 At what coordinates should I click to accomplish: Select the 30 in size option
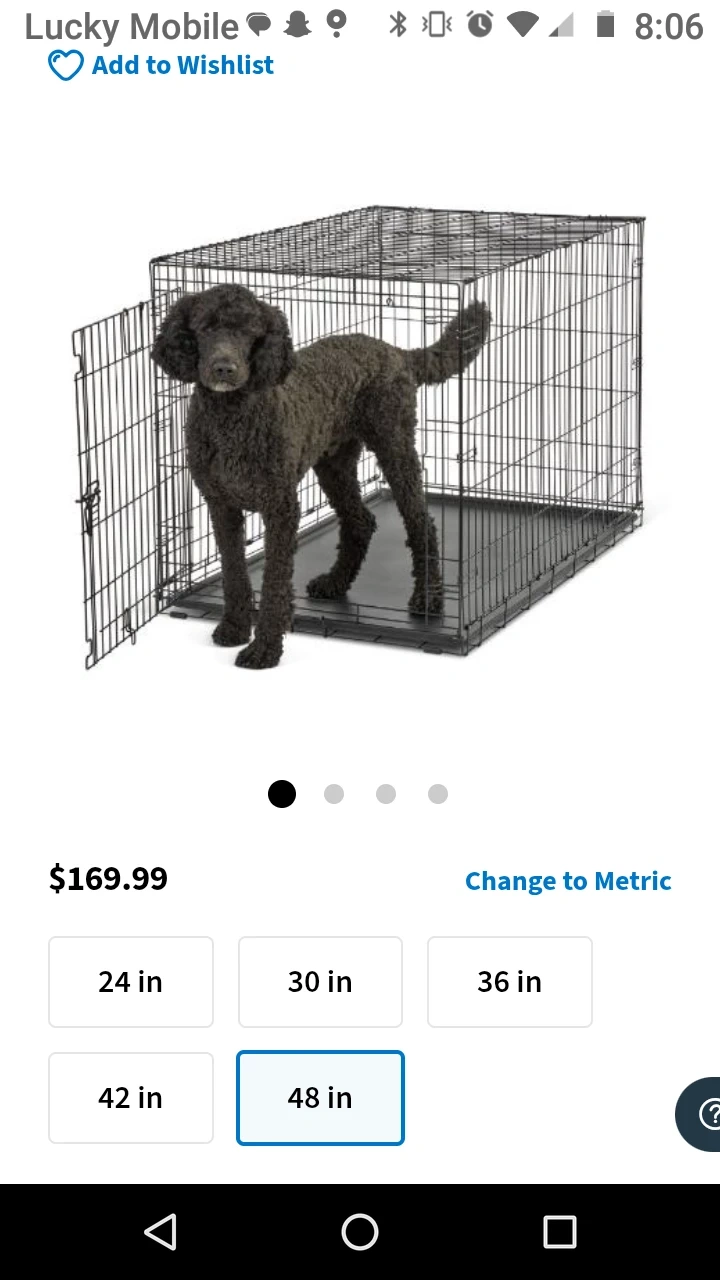point(320,982)
